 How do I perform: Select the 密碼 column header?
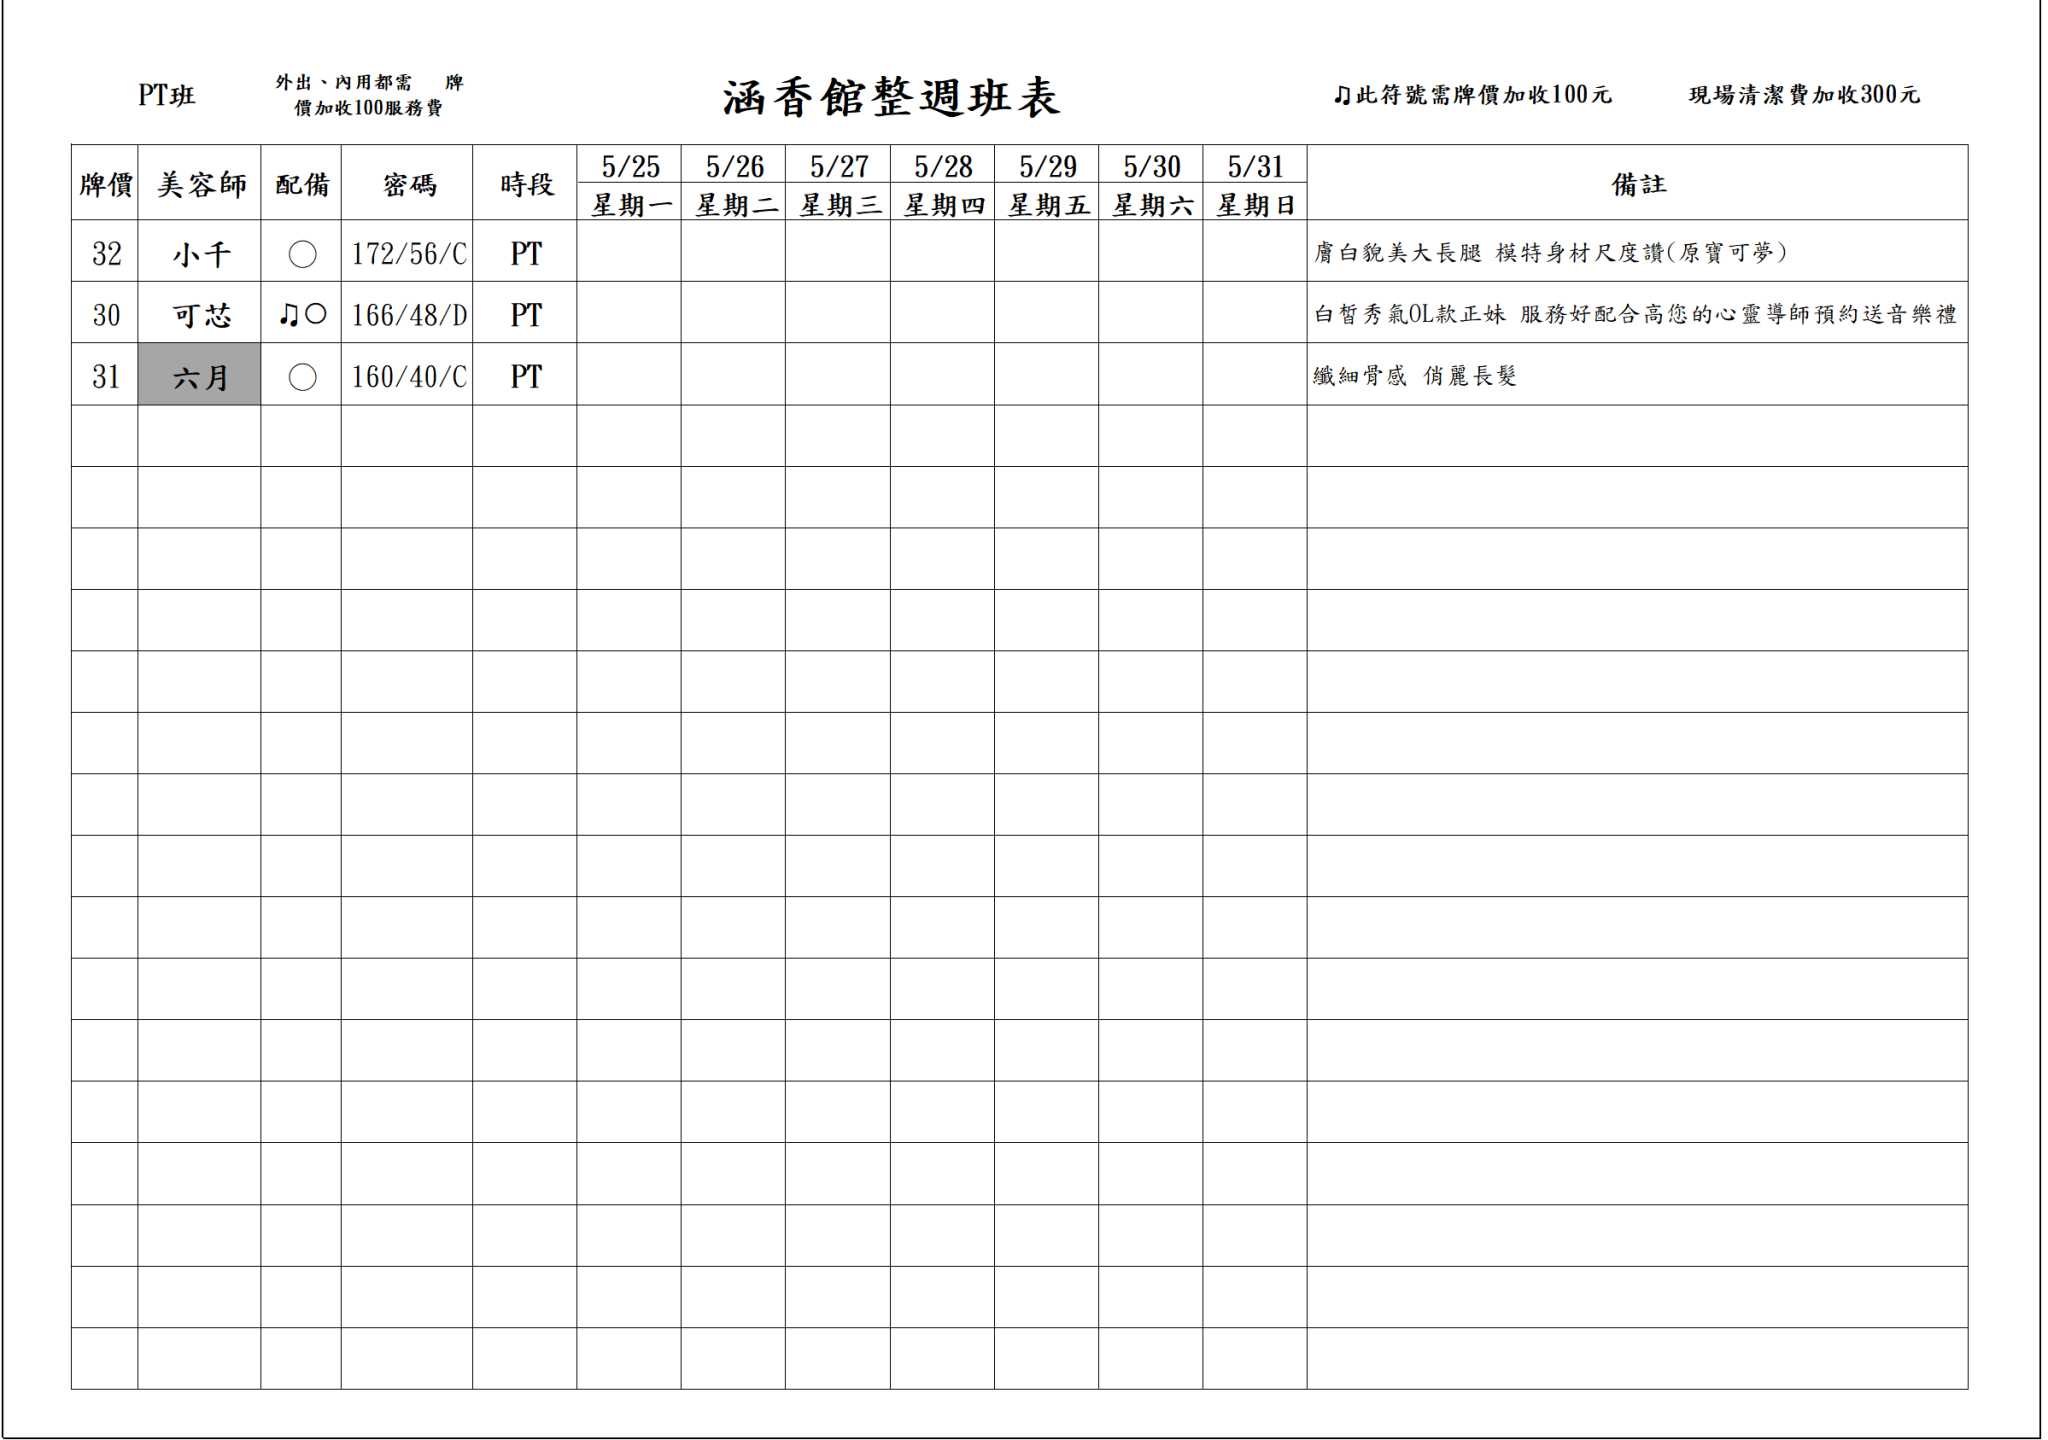click(407, 183)
